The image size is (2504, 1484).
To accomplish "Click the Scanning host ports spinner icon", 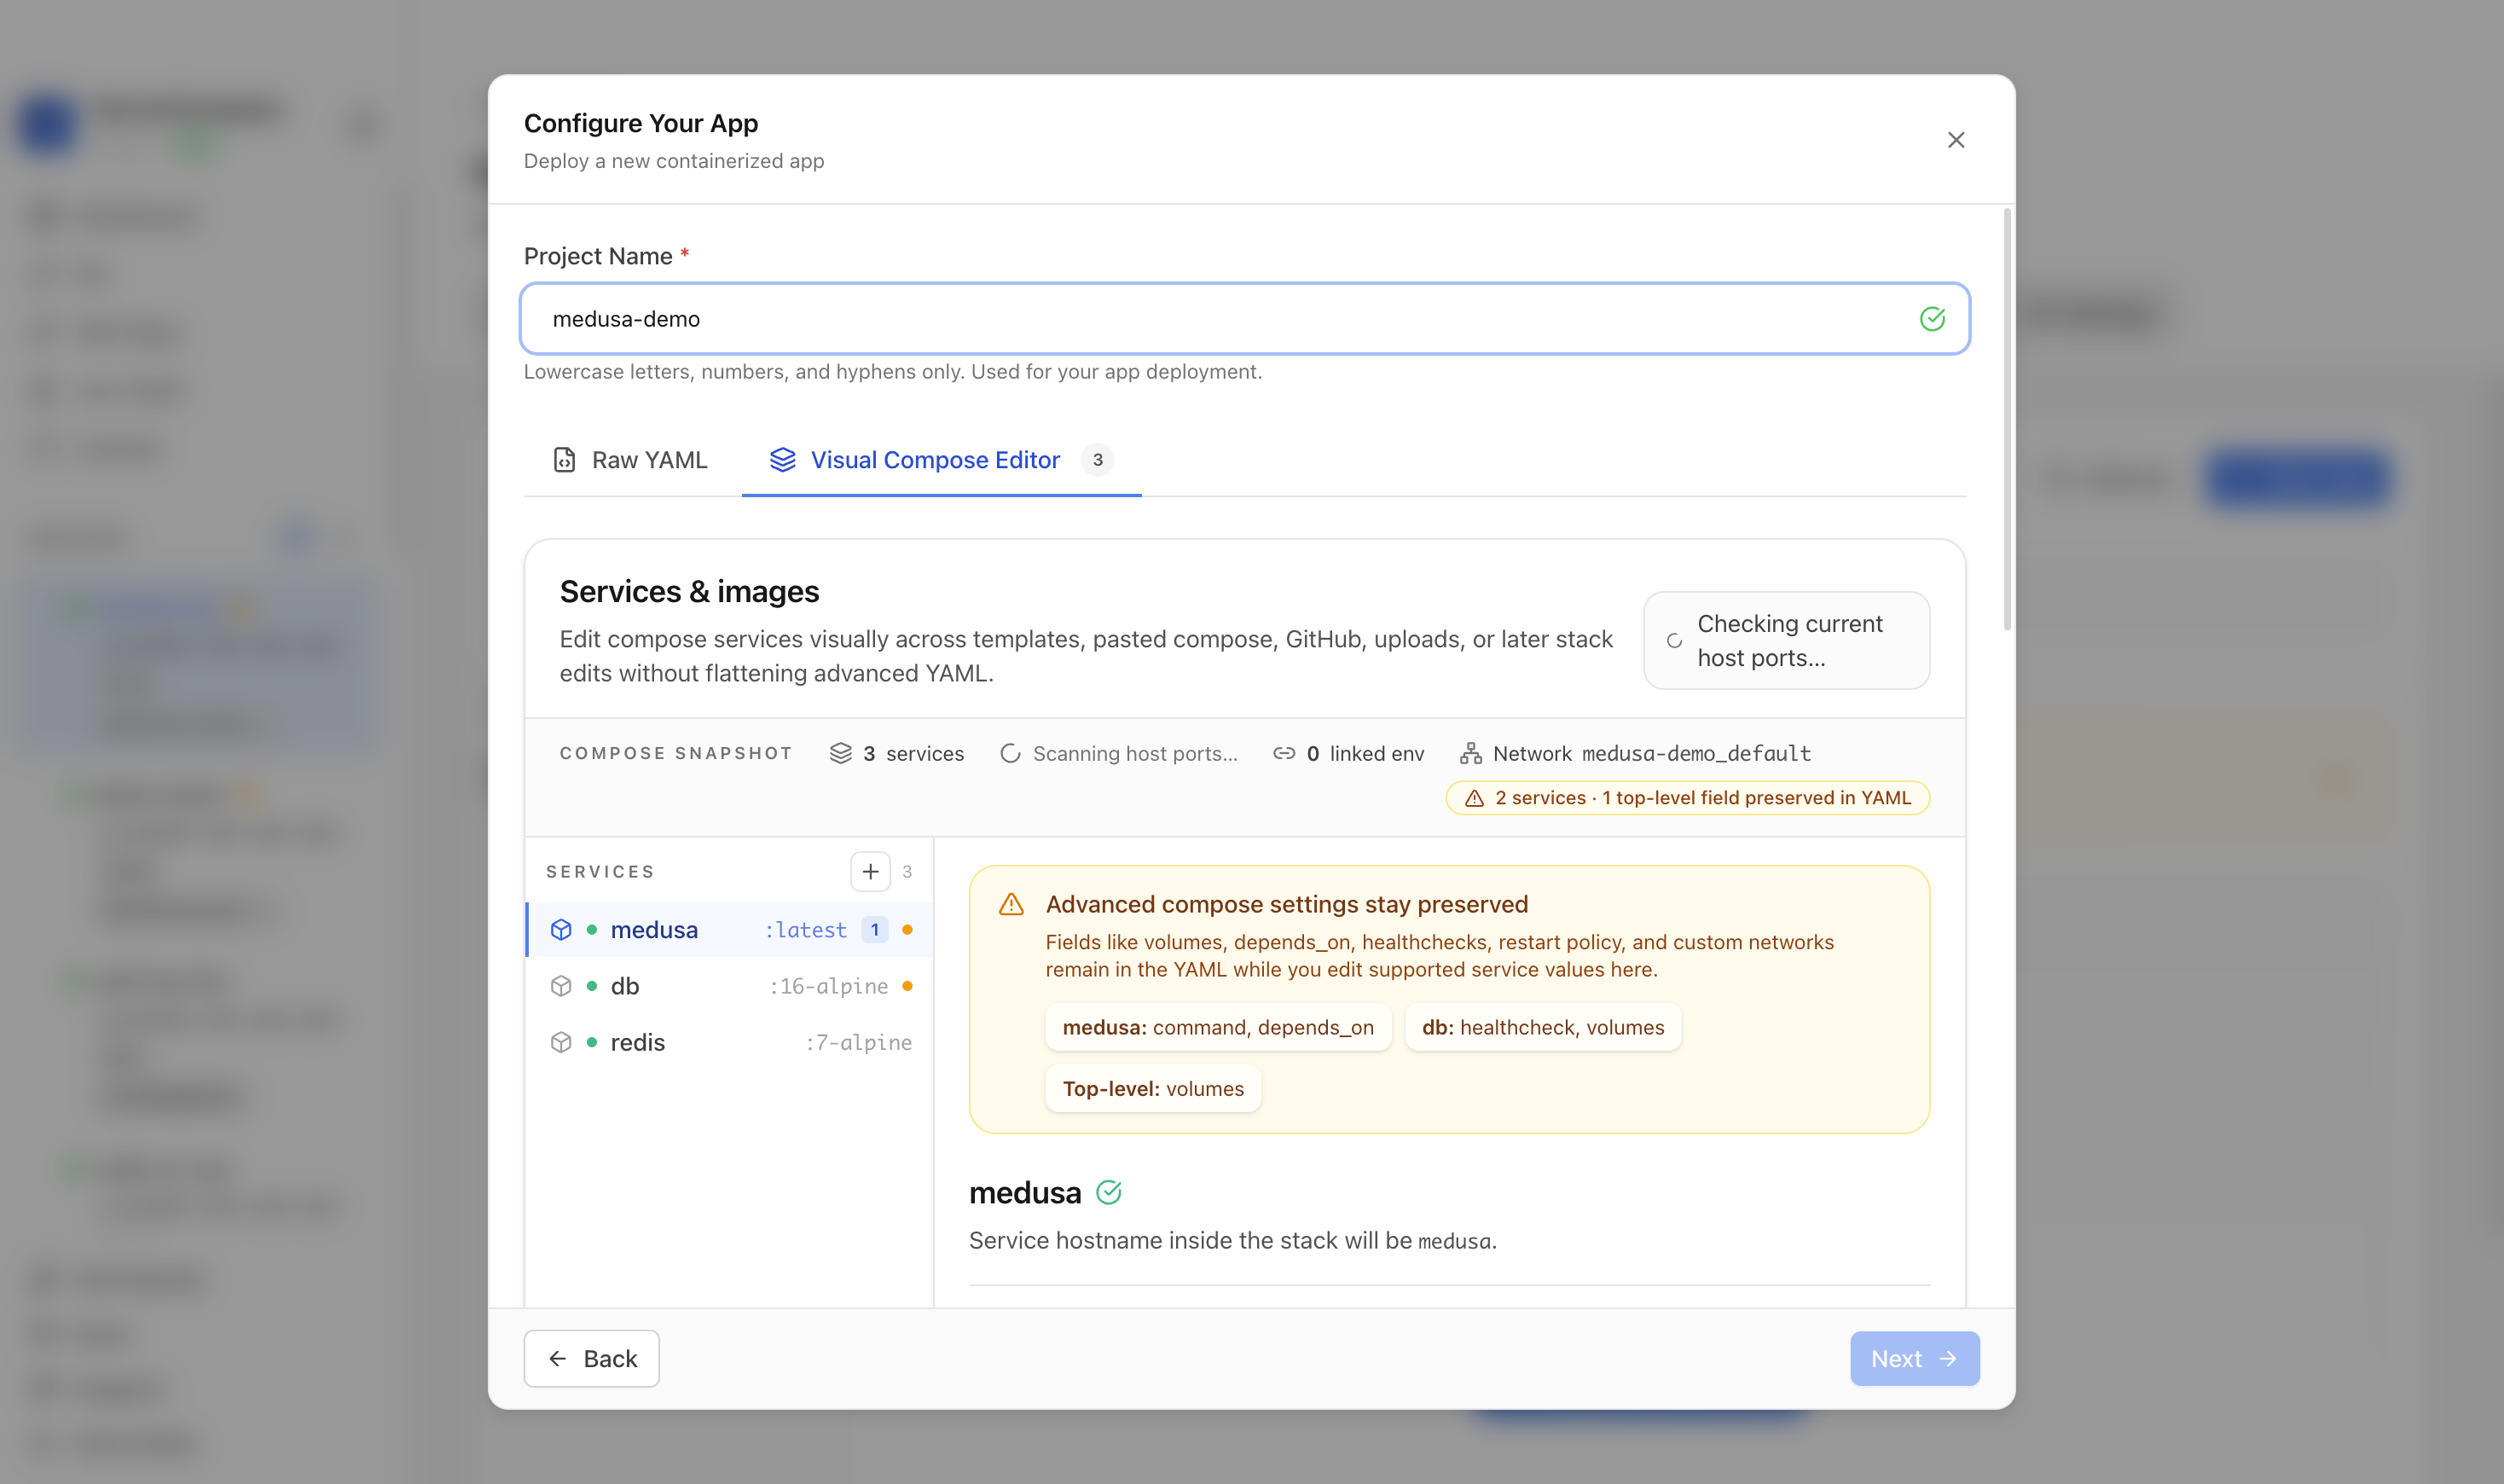I will pyautogui.click(x=1010, y=753).
